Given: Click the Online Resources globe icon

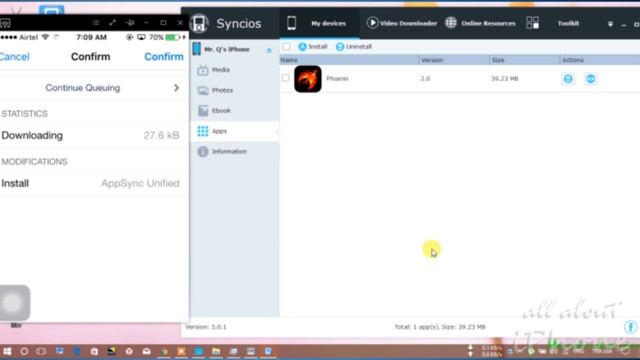Looking at the screenshot, I should [451, 22].
